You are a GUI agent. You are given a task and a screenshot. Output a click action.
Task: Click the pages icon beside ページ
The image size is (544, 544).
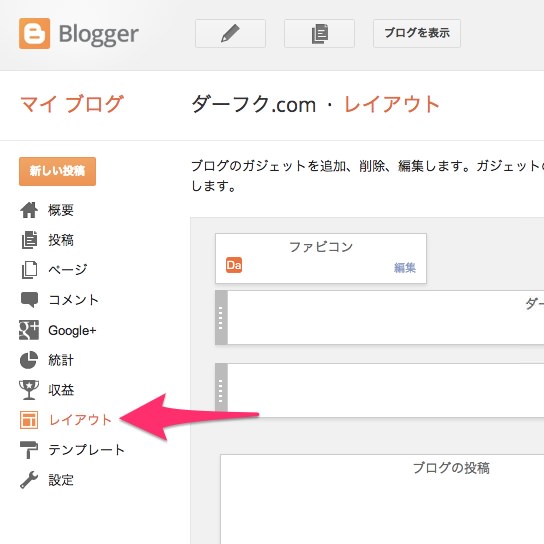point(29,270)
